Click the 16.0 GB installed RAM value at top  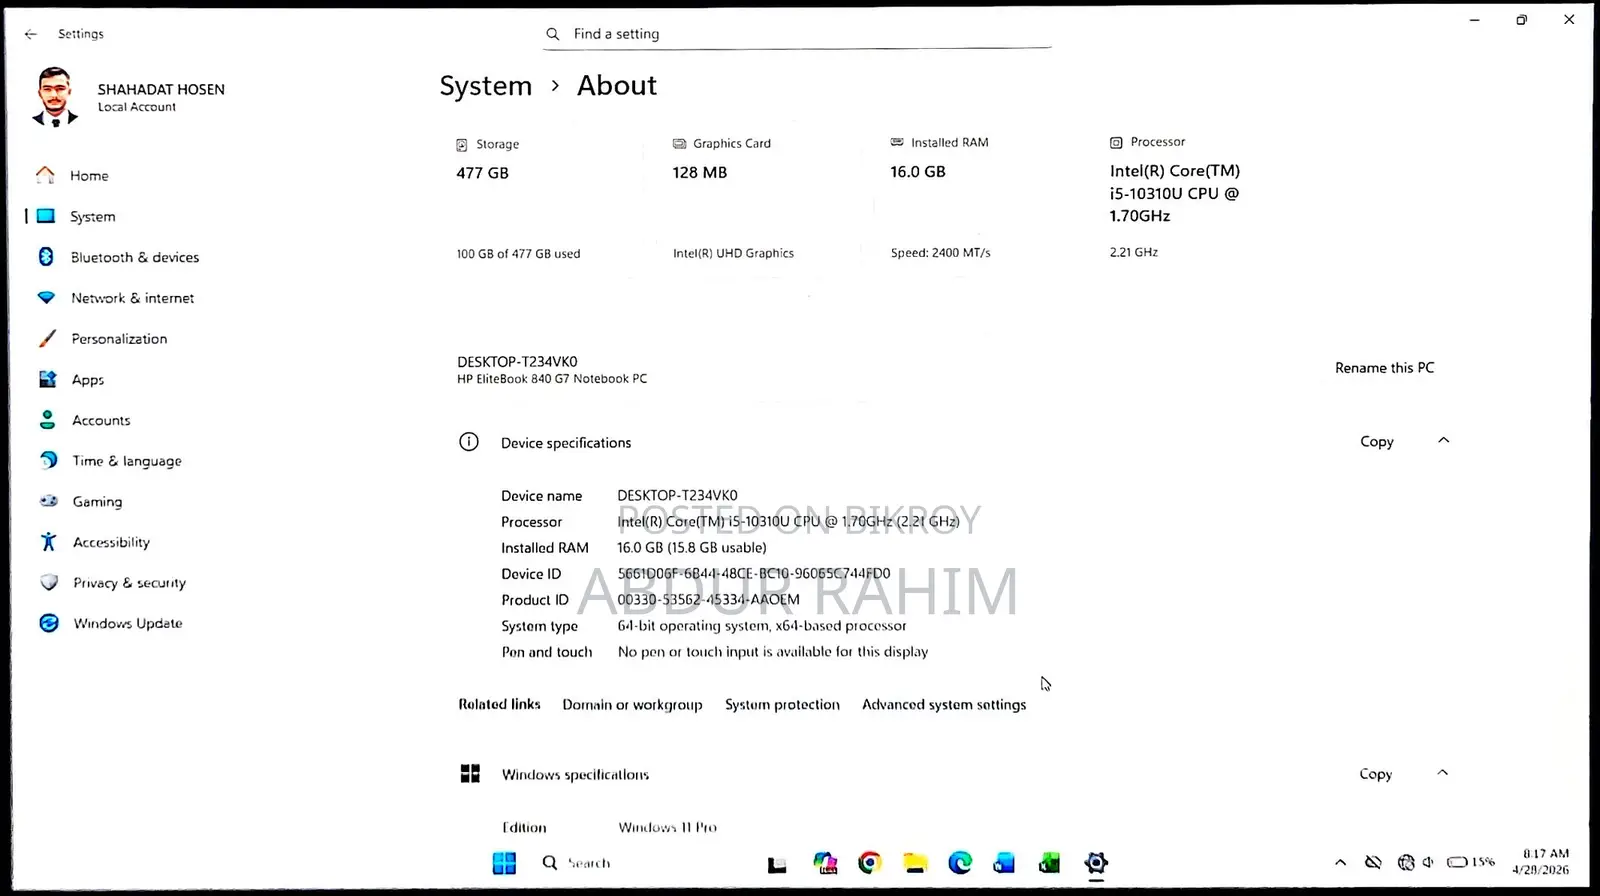click(x=918, y=172)
